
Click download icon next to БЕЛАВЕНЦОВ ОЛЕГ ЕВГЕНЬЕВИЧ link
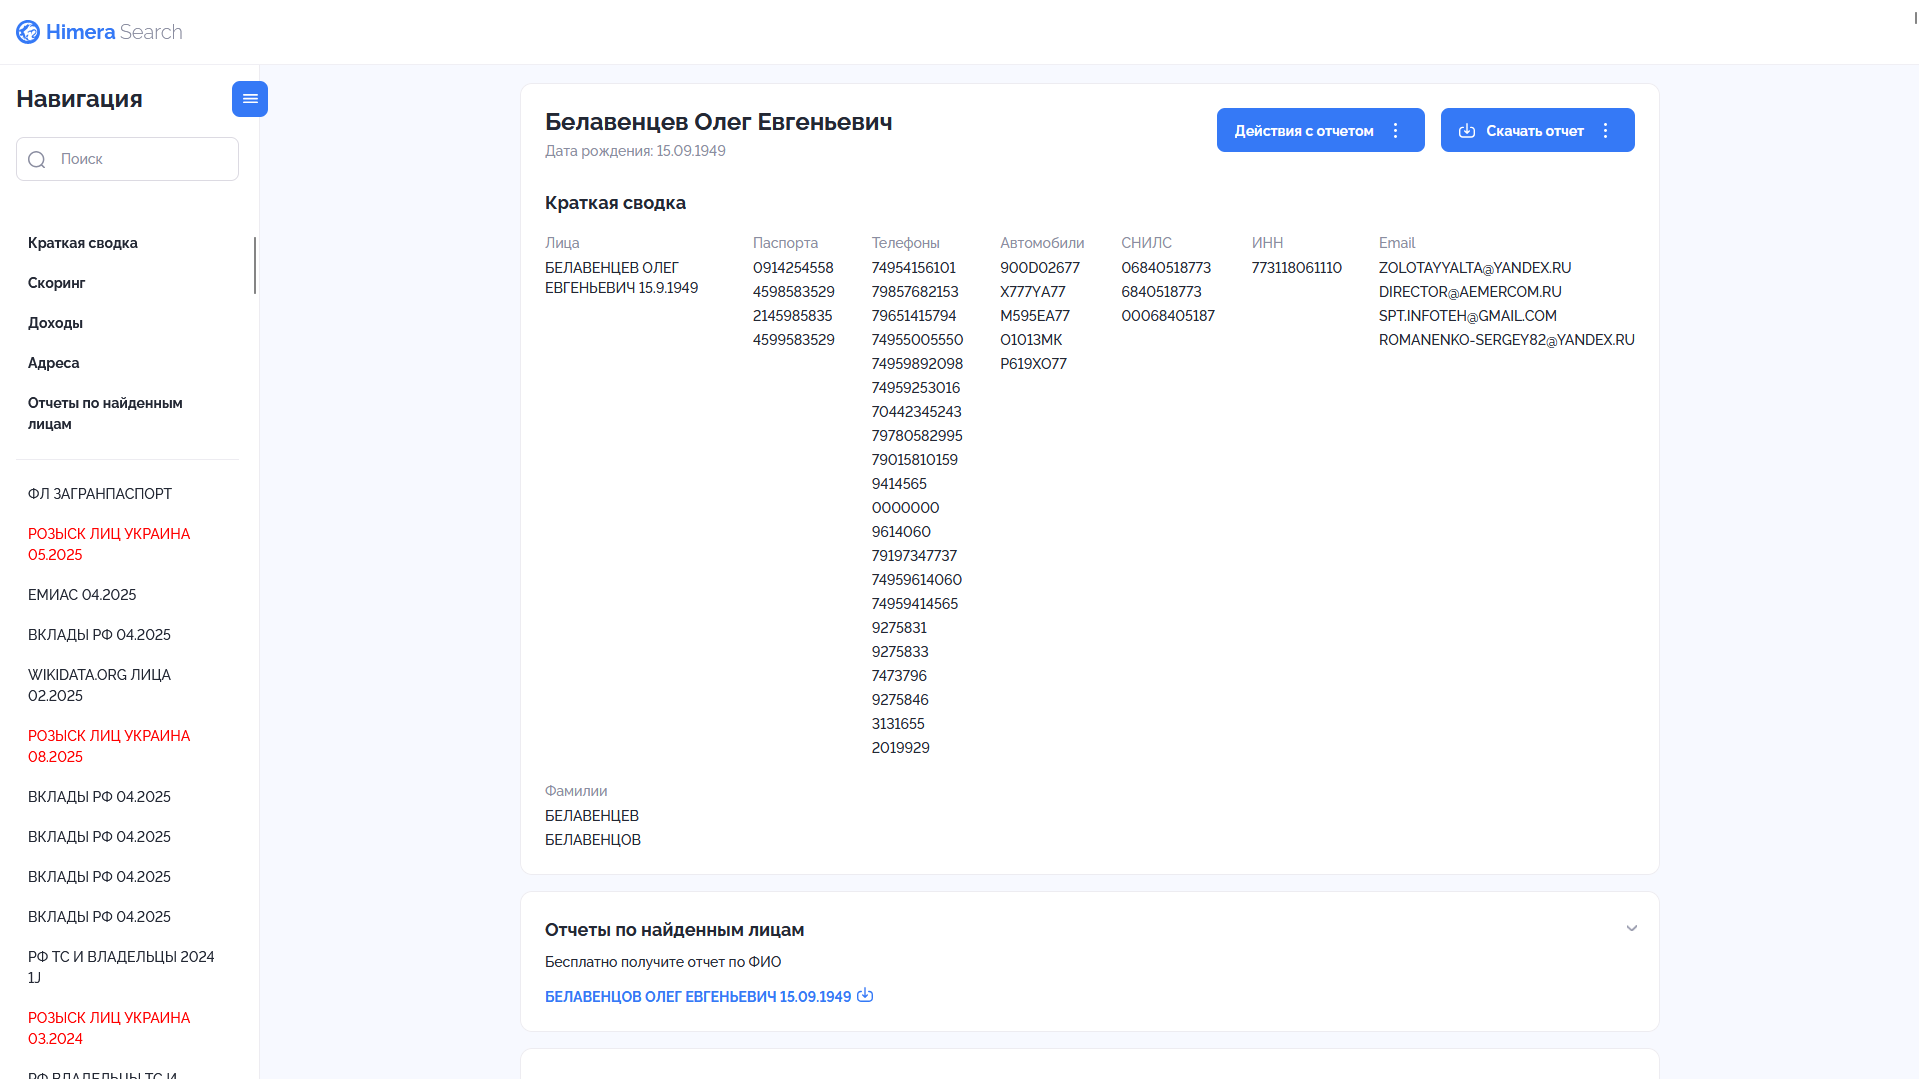[x=865, y=995]
